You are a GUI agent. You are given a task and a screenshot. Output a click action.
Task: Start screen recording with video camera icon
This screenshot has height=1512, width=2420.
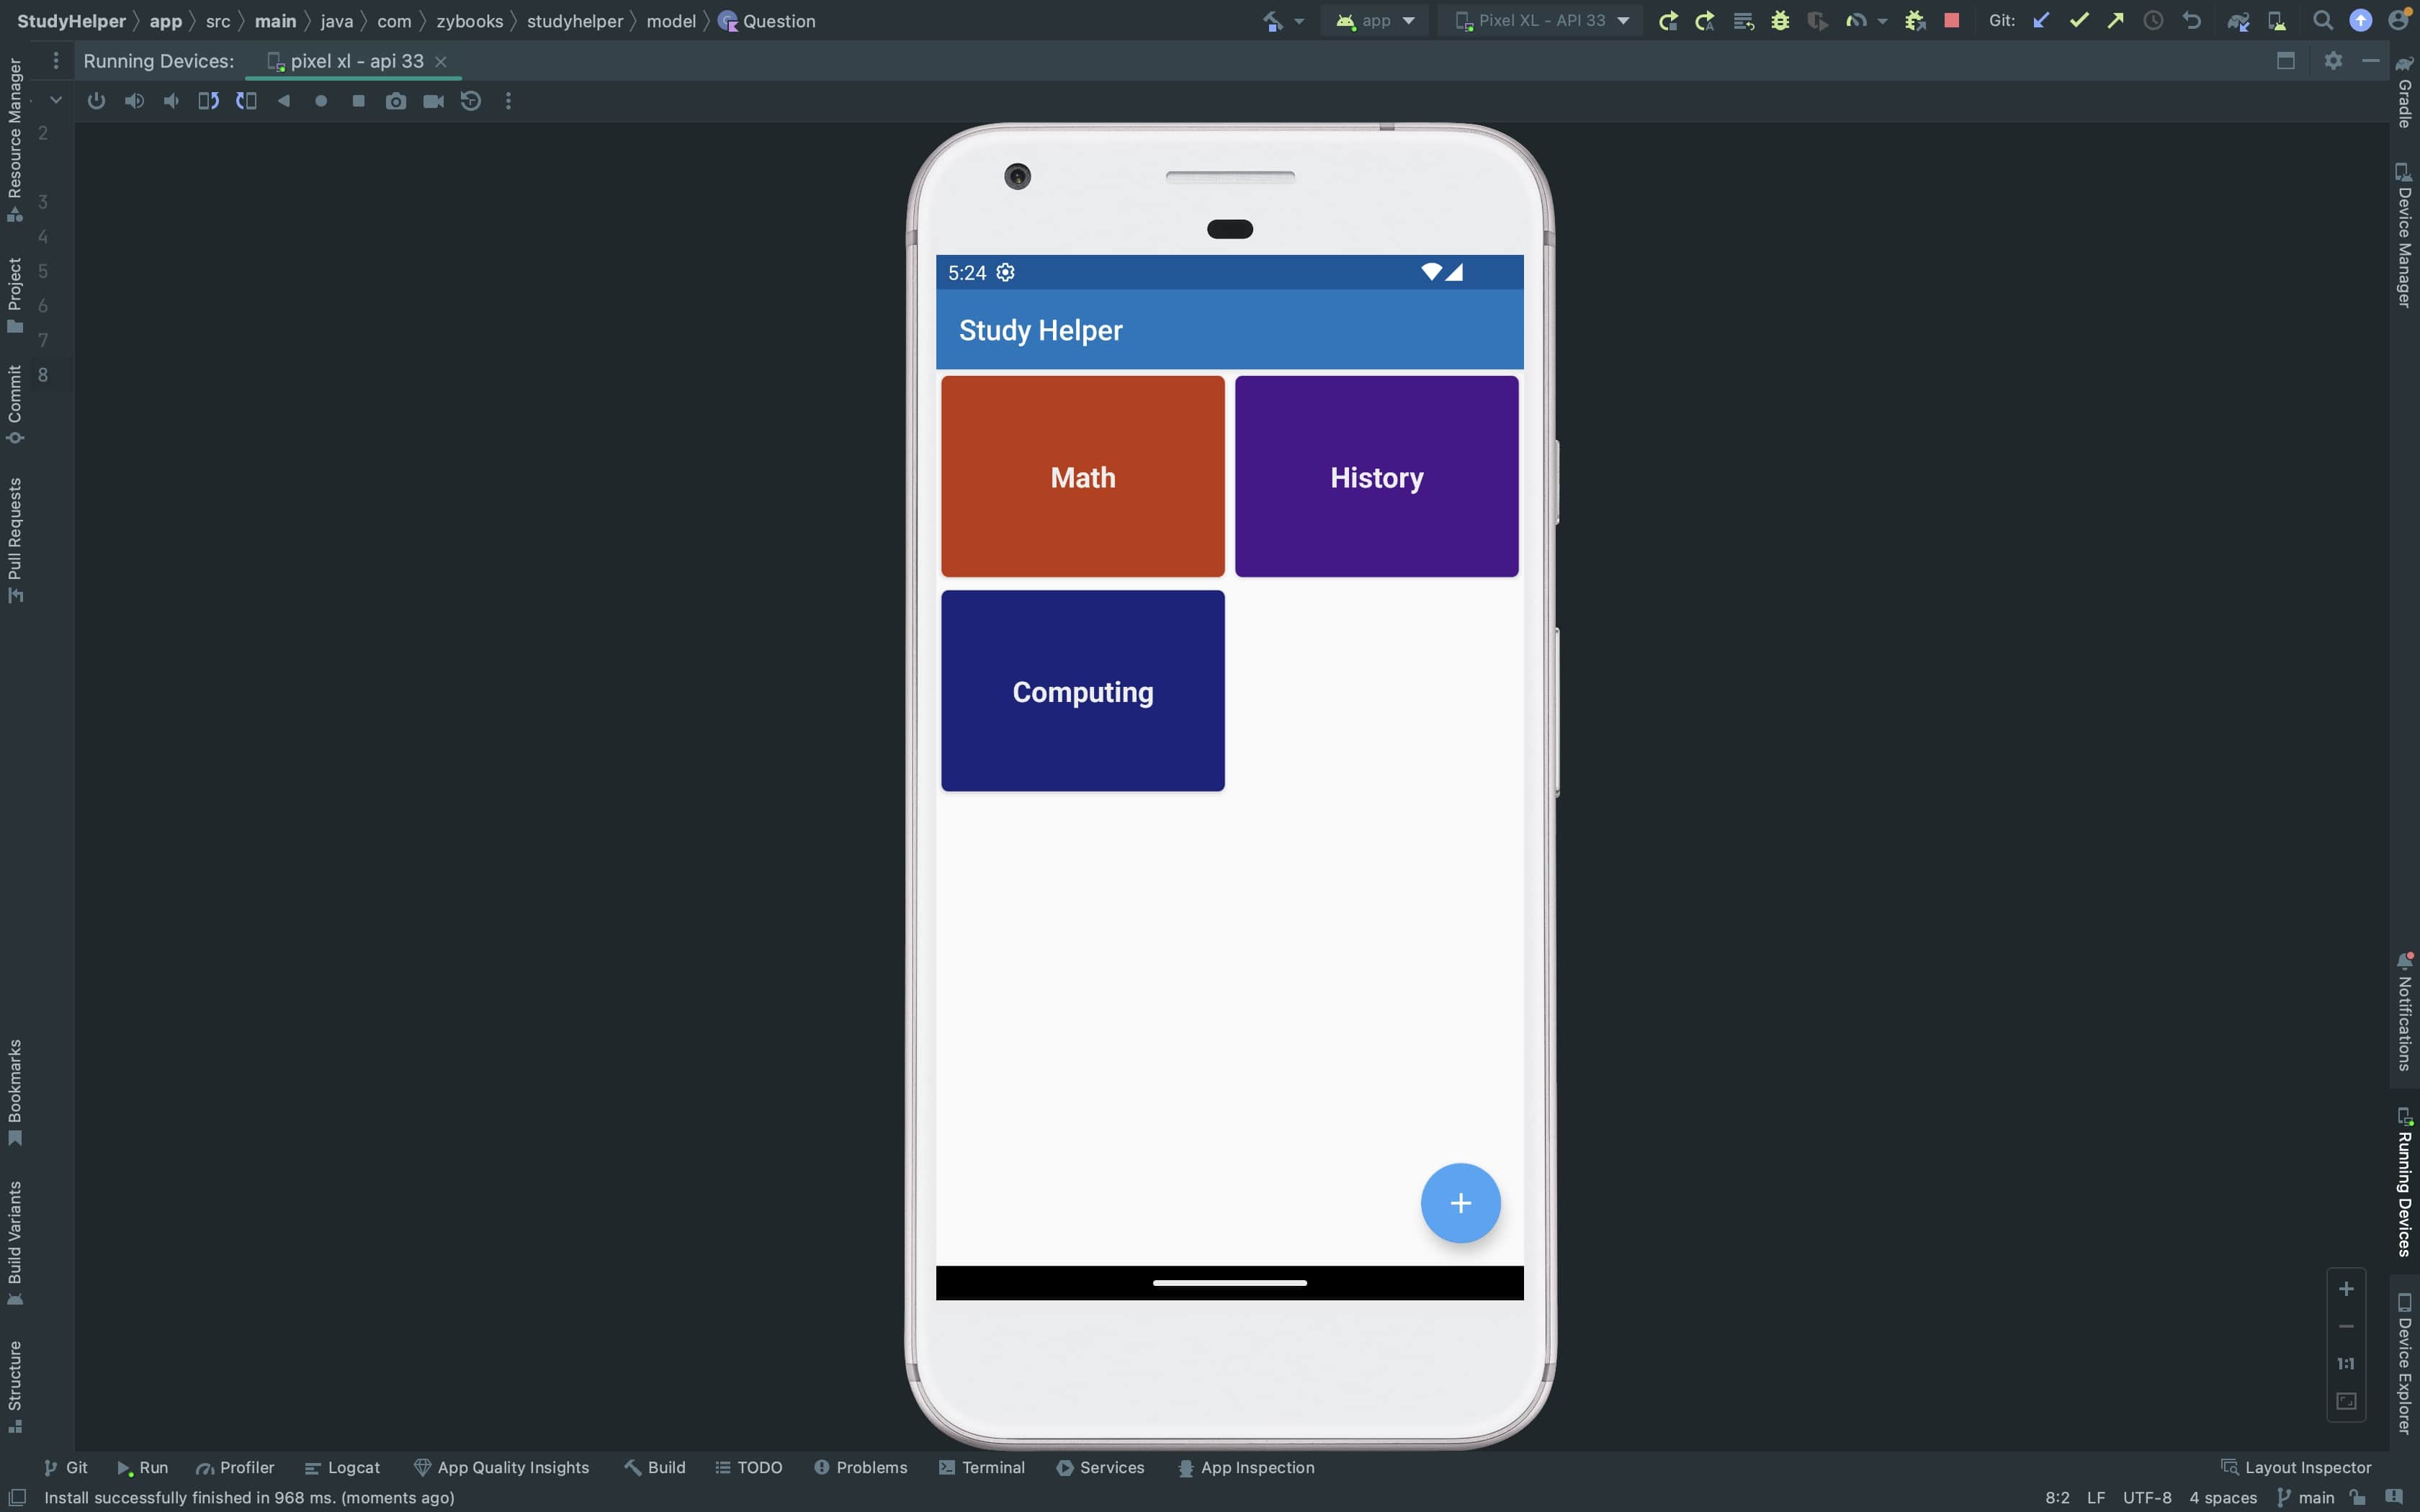tap(434, 101)
